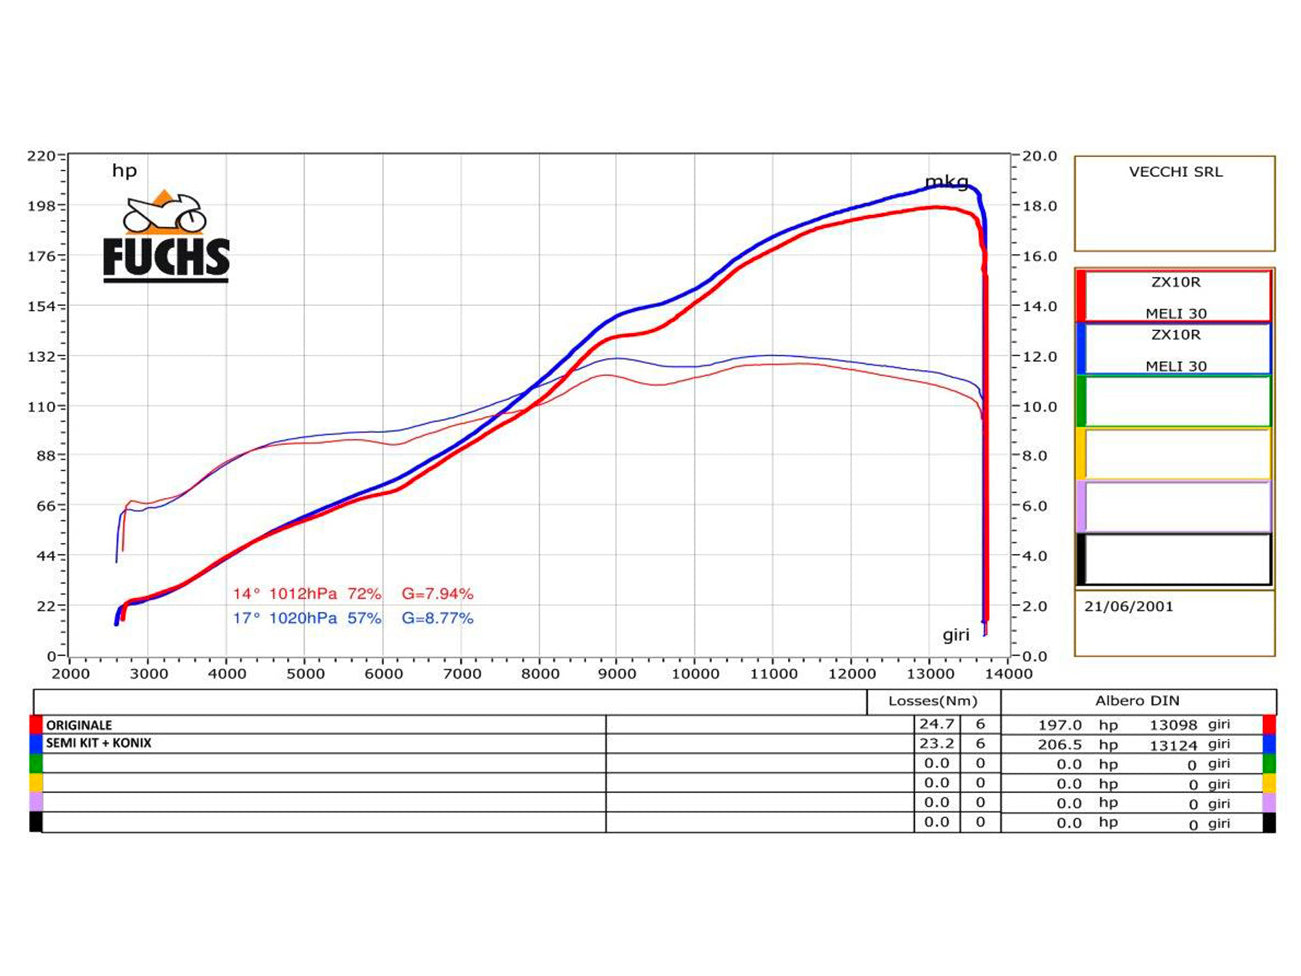Click the 21/06/2001 date label
Viewport: 1301px width, 976px height.
(1127, 604)
